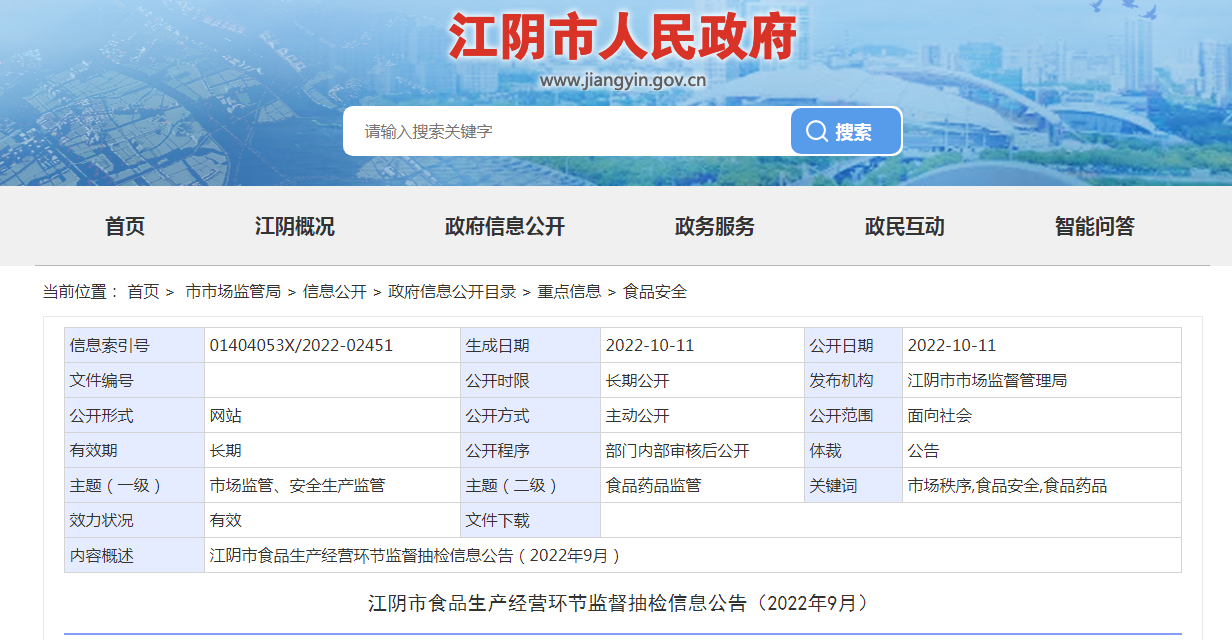This screenshot has height=640, width=1232.
Task: Select the 体裁 label cell
Action: (x=853, y=451)
